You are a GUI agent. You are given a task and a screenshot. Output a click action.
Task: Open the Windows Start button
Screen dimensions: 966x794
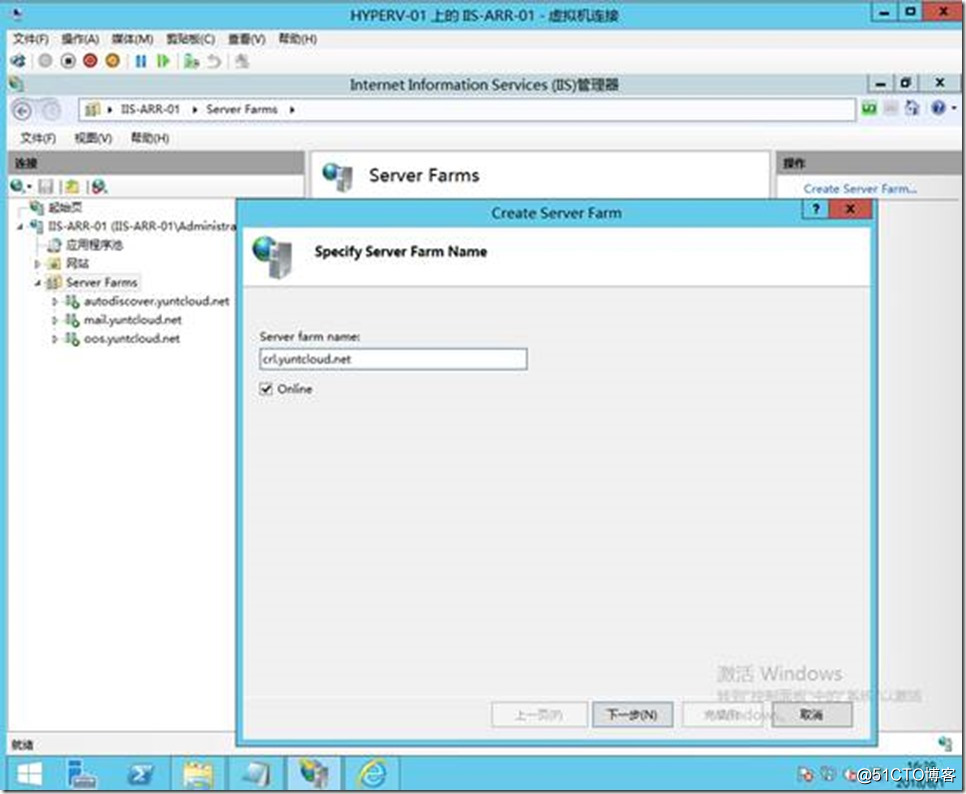29,774
